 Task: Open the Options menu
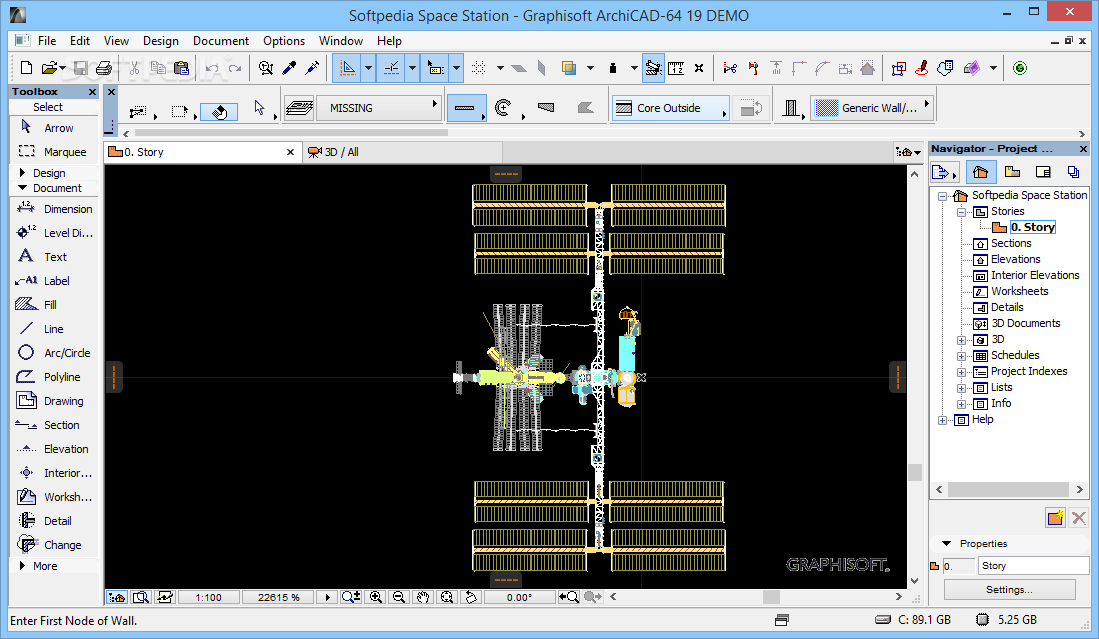click(x=284, y=41)
